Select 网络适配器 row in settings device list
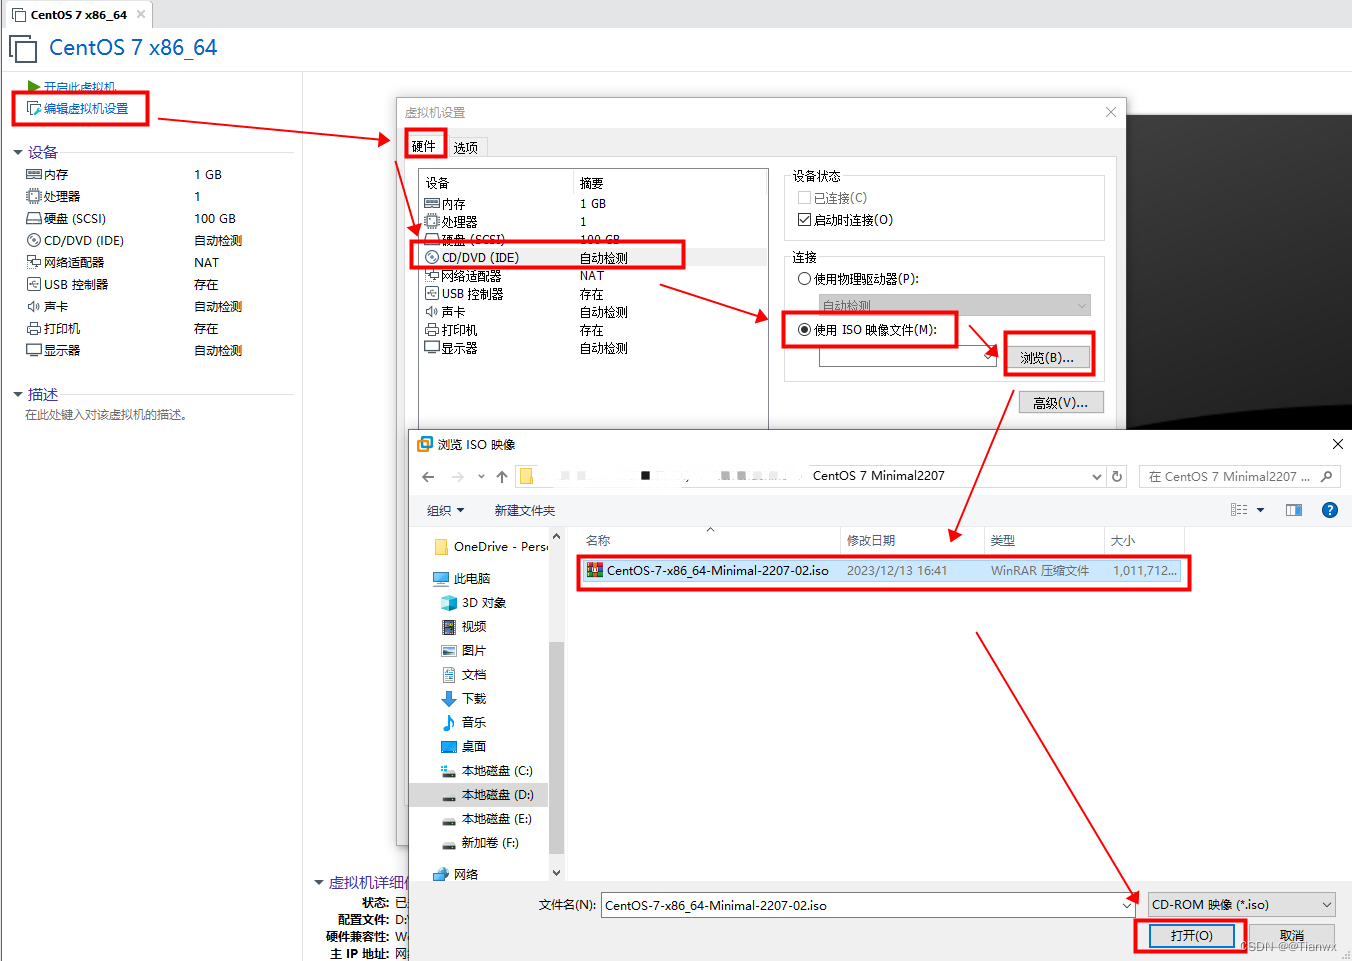Screen dimensions: 1352x961 (x=594, y=276)
